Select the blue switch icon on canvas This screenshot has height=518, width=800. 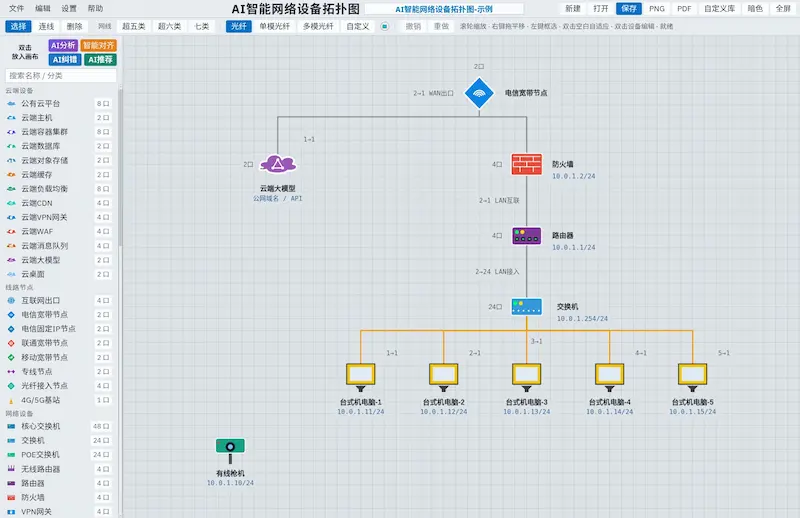(x=527, y=307)
